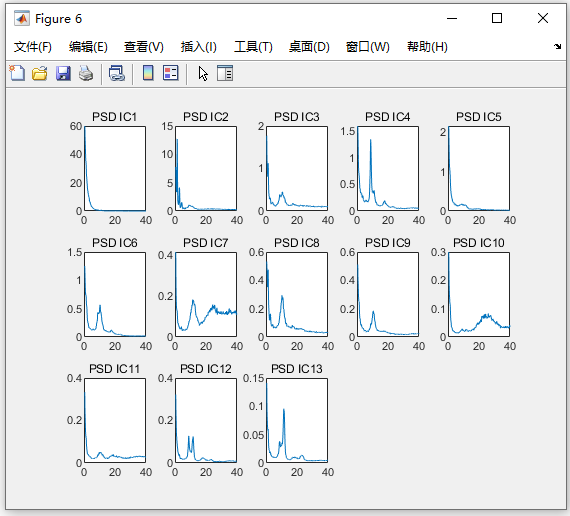
Task: Insert a legend using the toolbar icon
Action: [170, 73]
